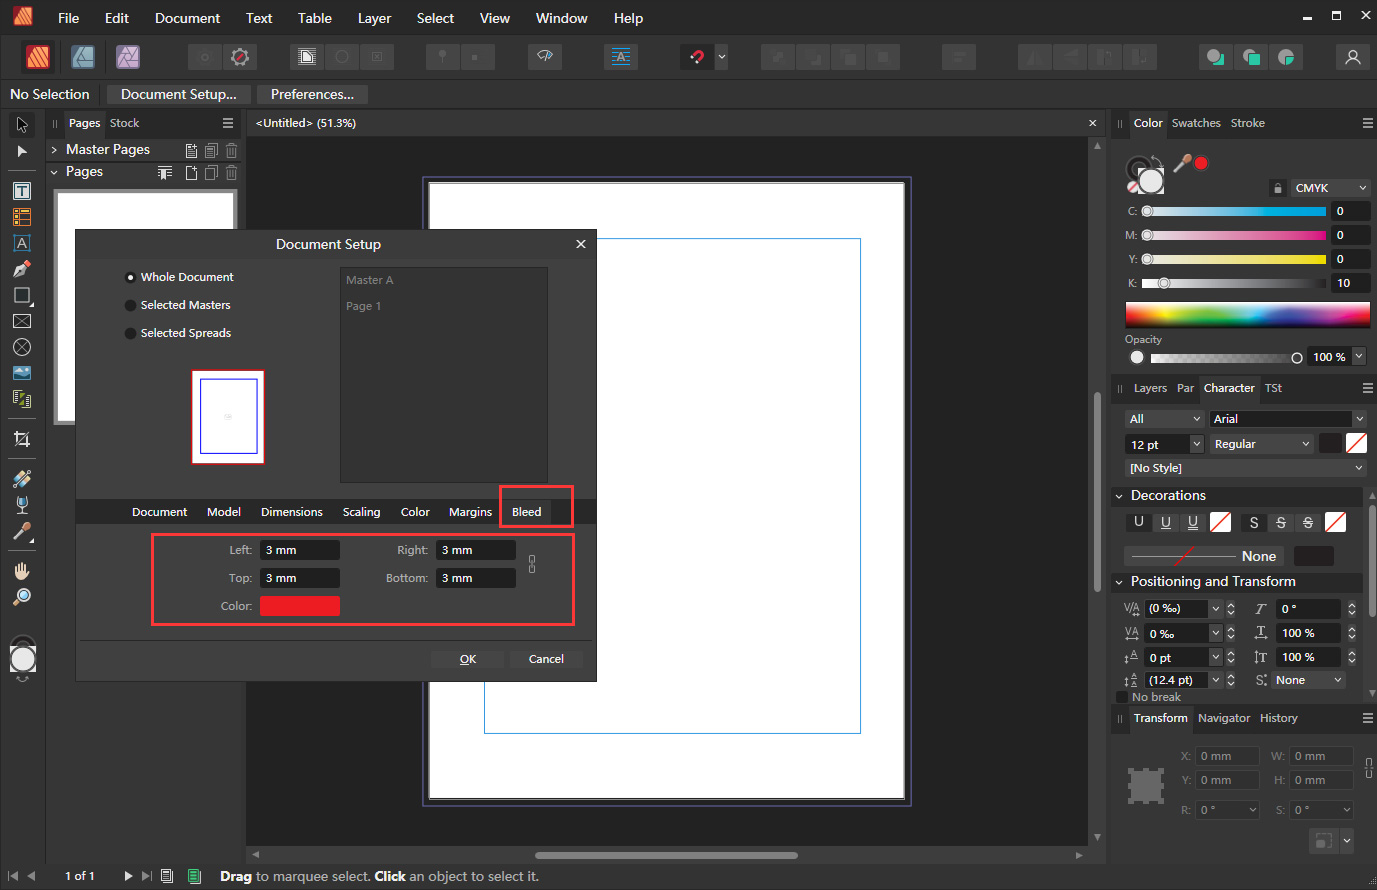Image resolution: width=1377 pixels, height=890 pixels.
Task: Open the Layer menu
Action: click(375, 18)
